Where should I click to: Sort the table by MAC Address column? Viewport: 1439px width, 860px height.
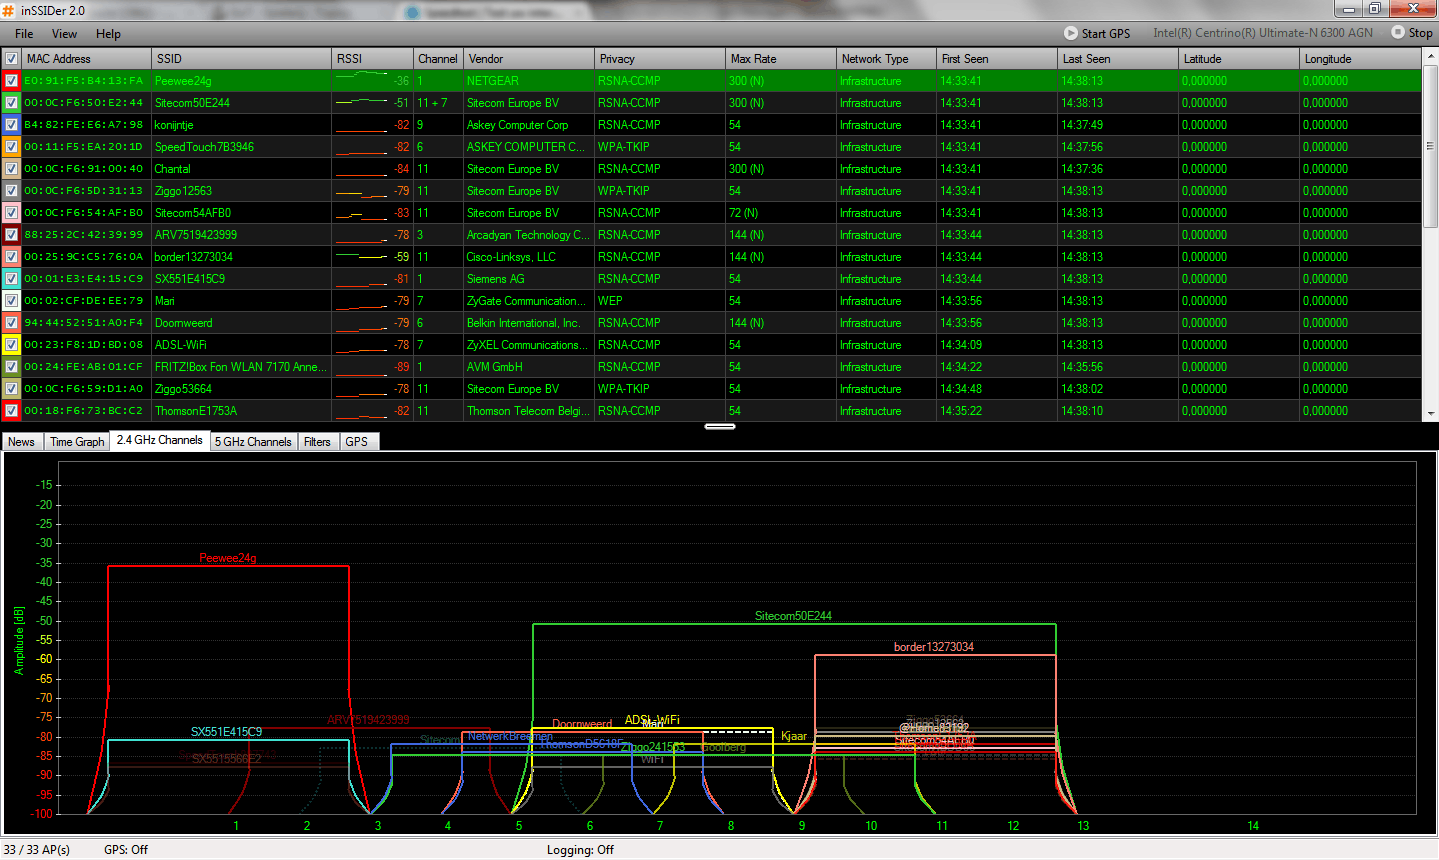point(87,59)
